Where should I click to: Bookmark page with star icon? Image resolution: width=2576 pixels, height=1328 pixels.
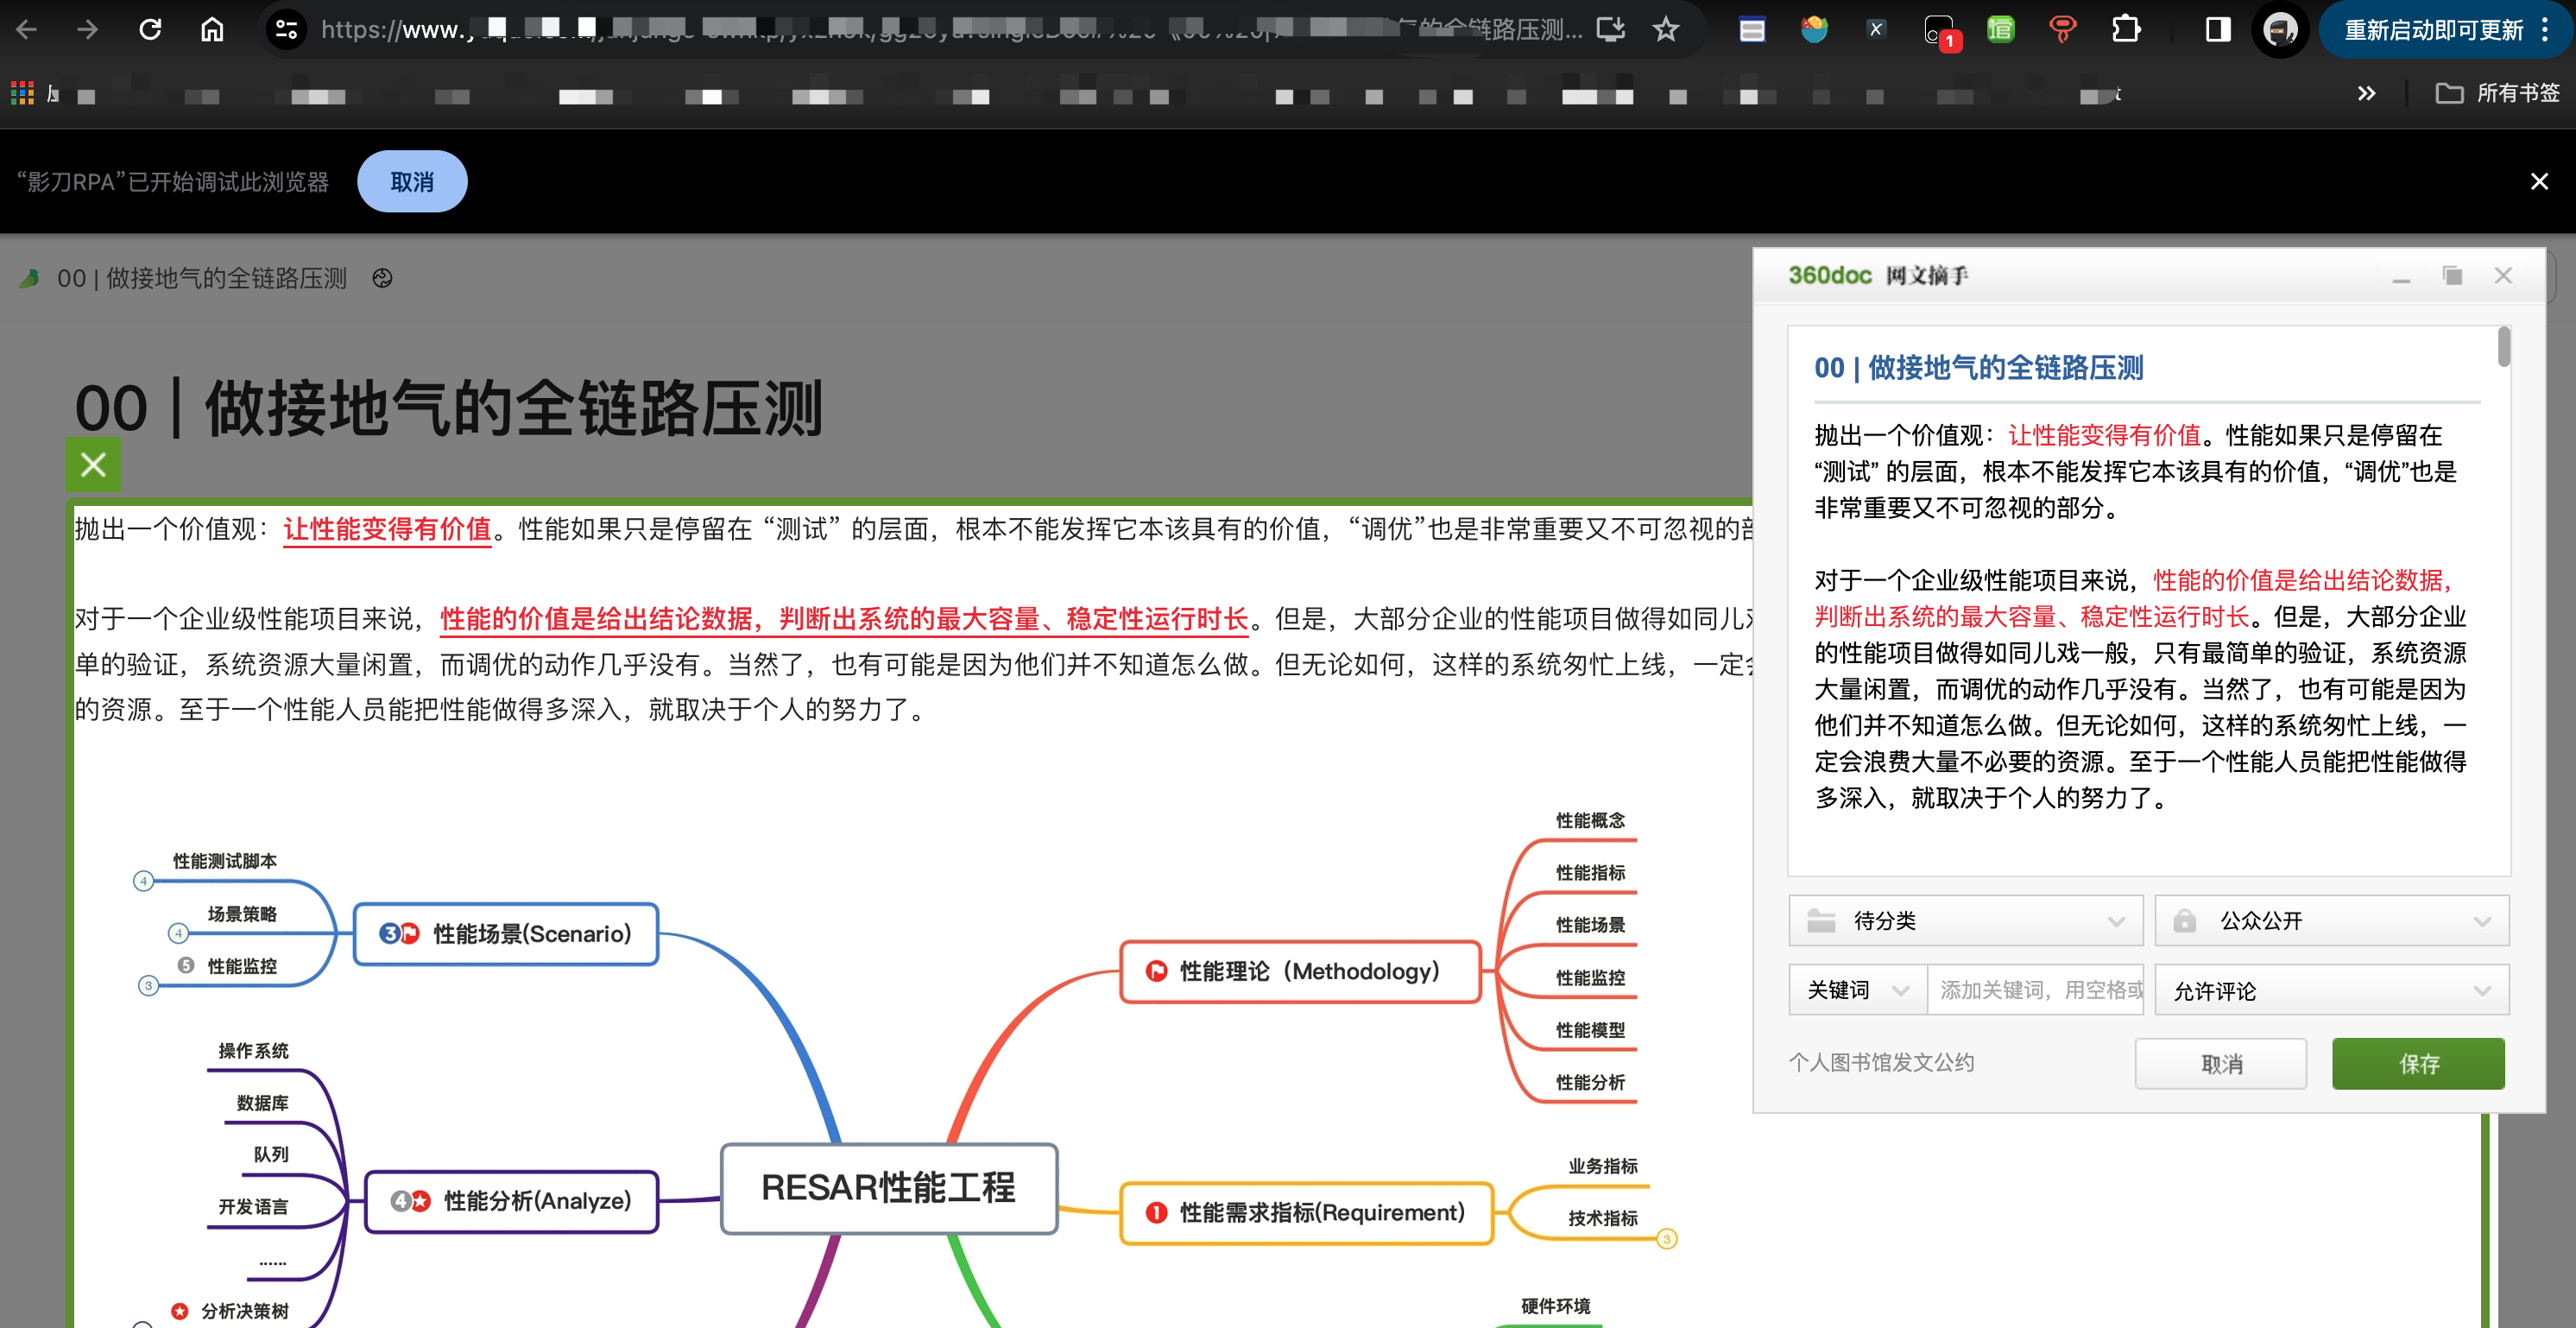coord(1665,30)
